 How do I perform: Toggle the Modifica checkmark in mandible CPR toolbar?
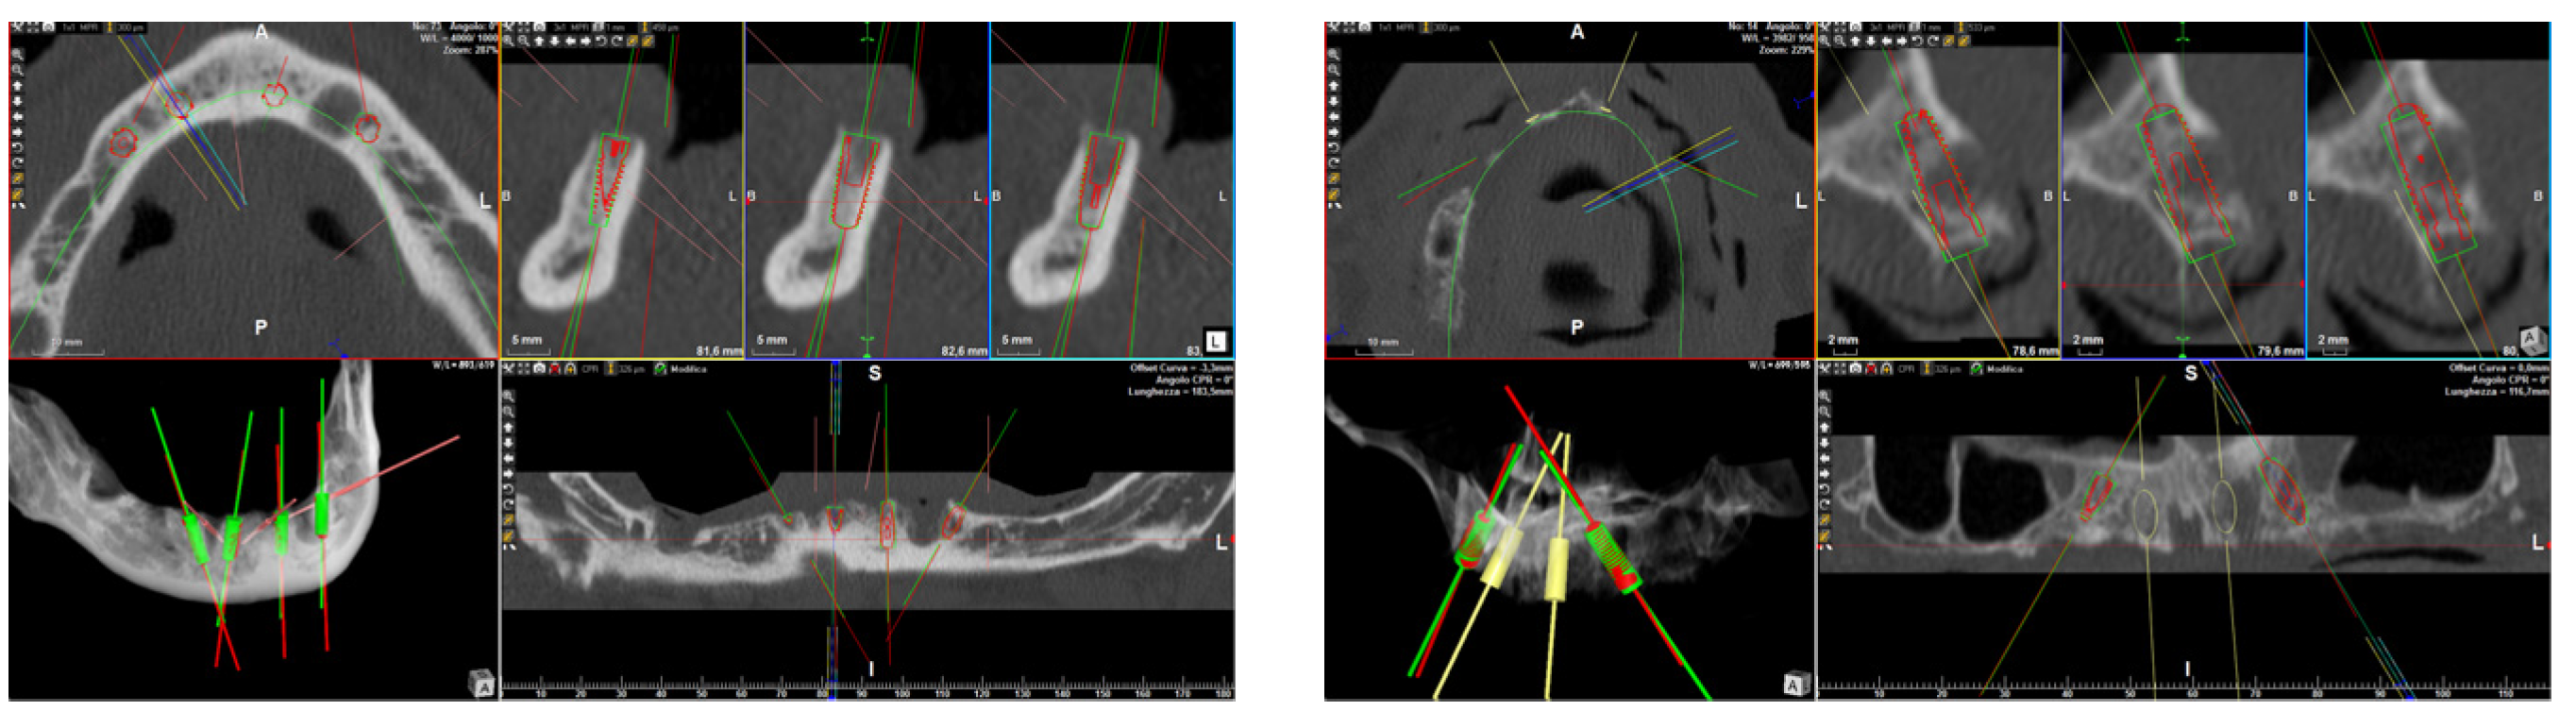pos(660,369)
